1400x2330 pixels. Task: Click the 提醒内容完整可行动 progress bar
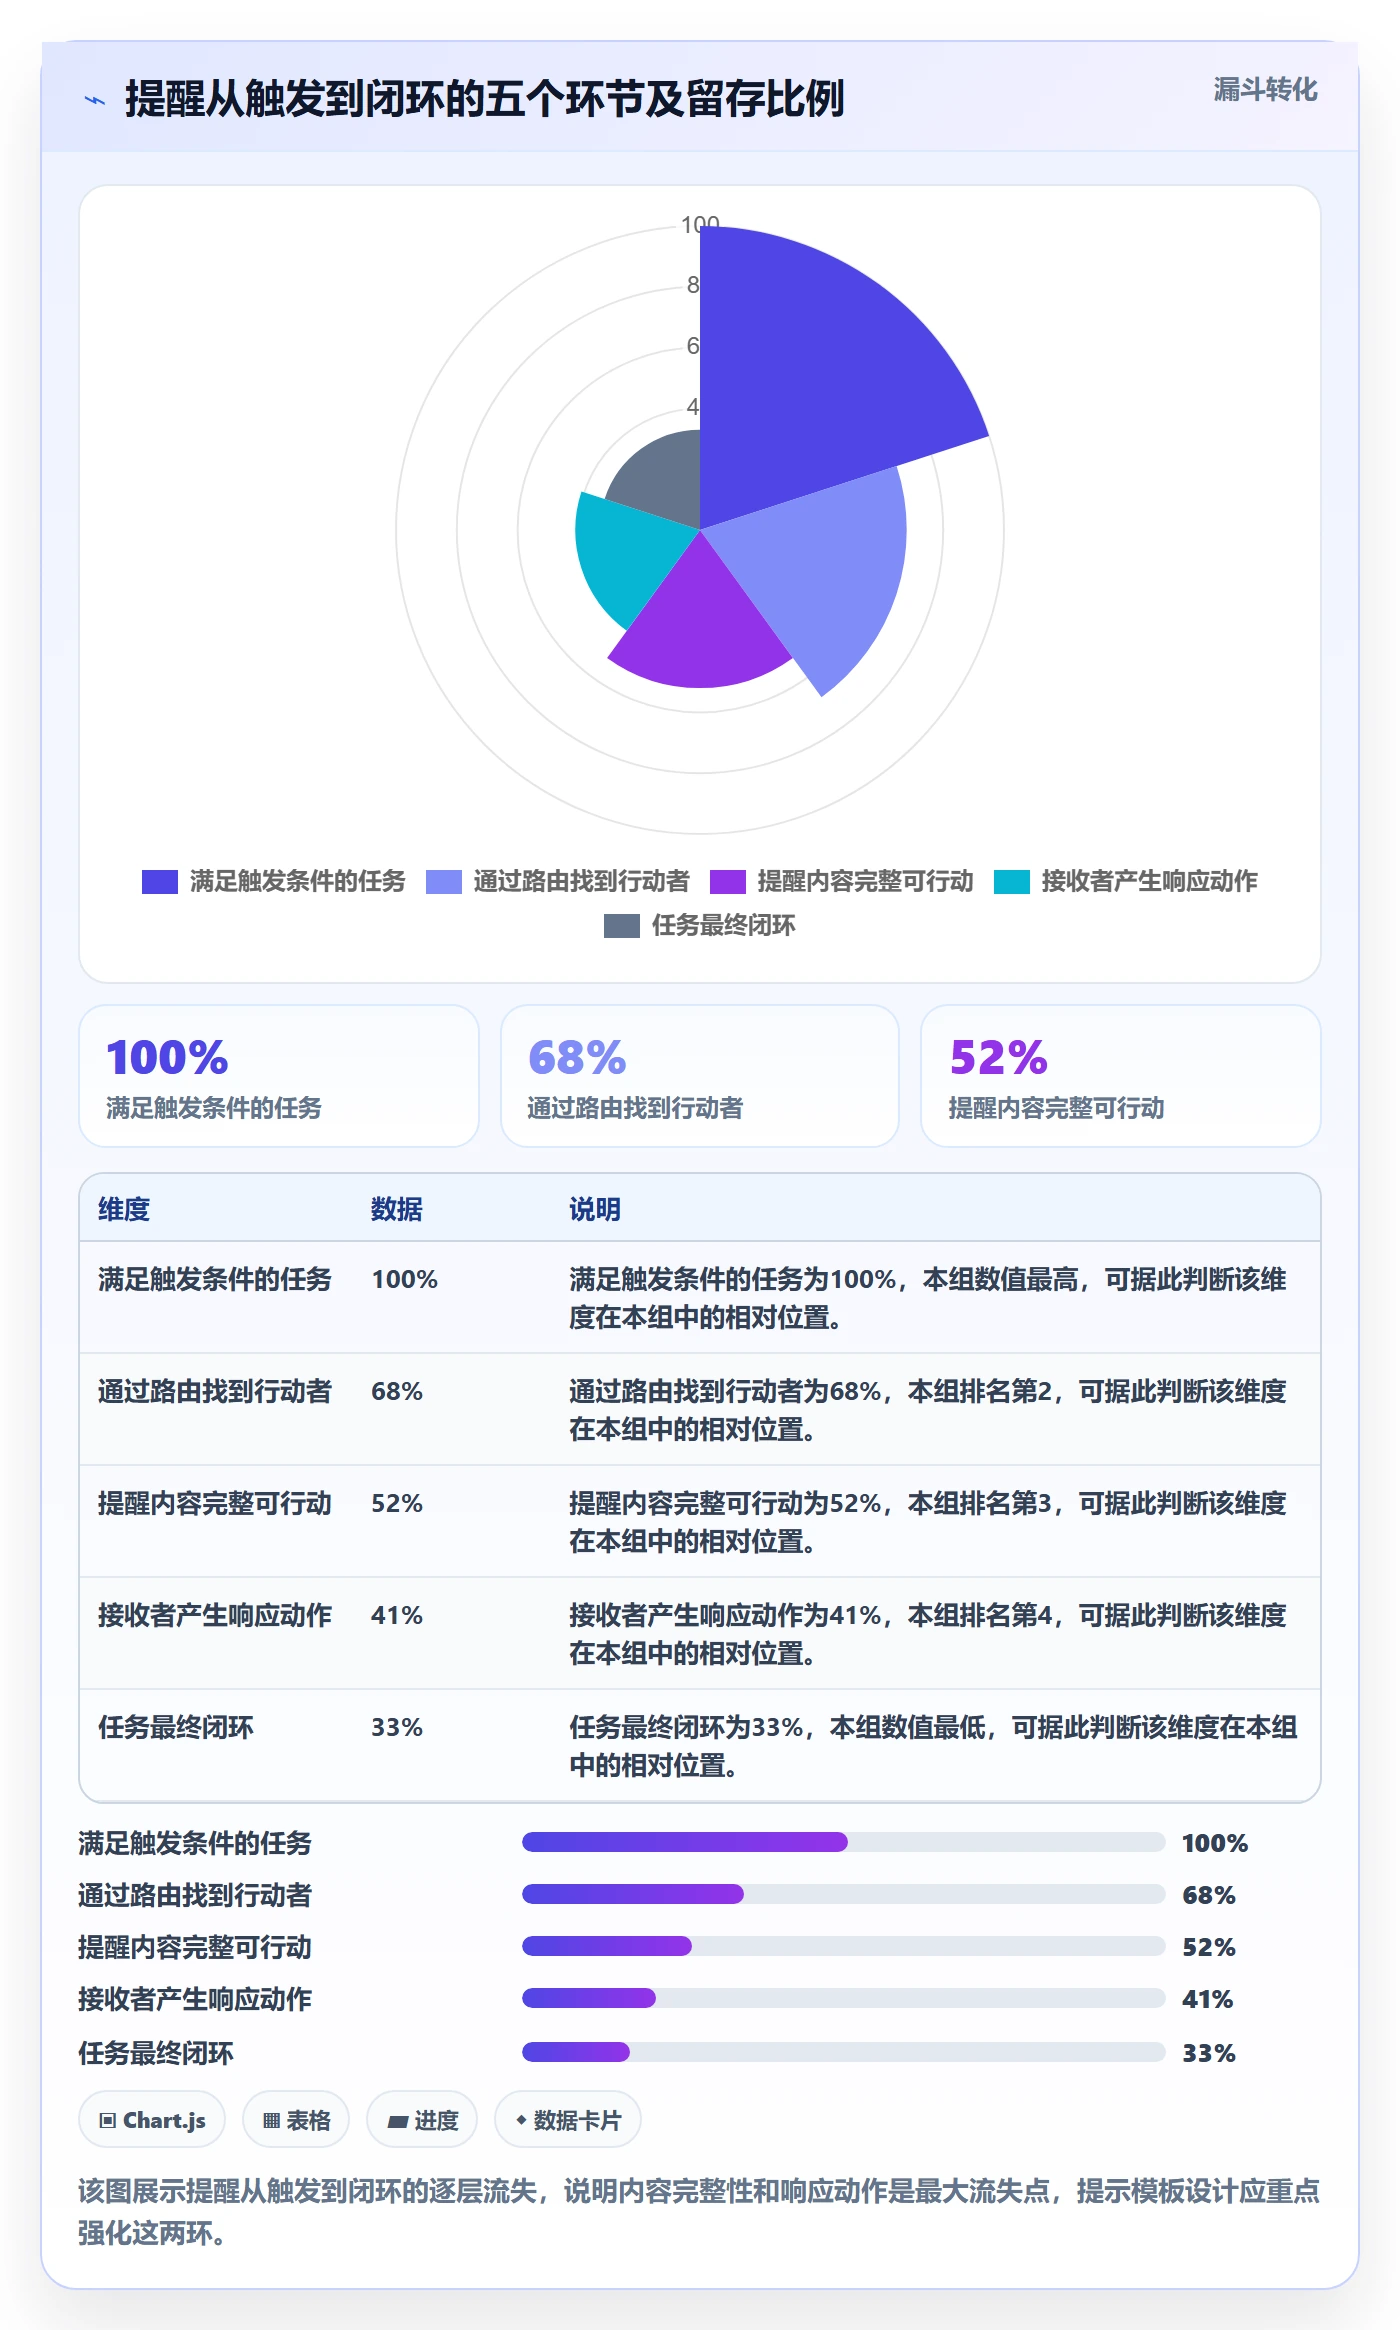[x=844, y=1946]
